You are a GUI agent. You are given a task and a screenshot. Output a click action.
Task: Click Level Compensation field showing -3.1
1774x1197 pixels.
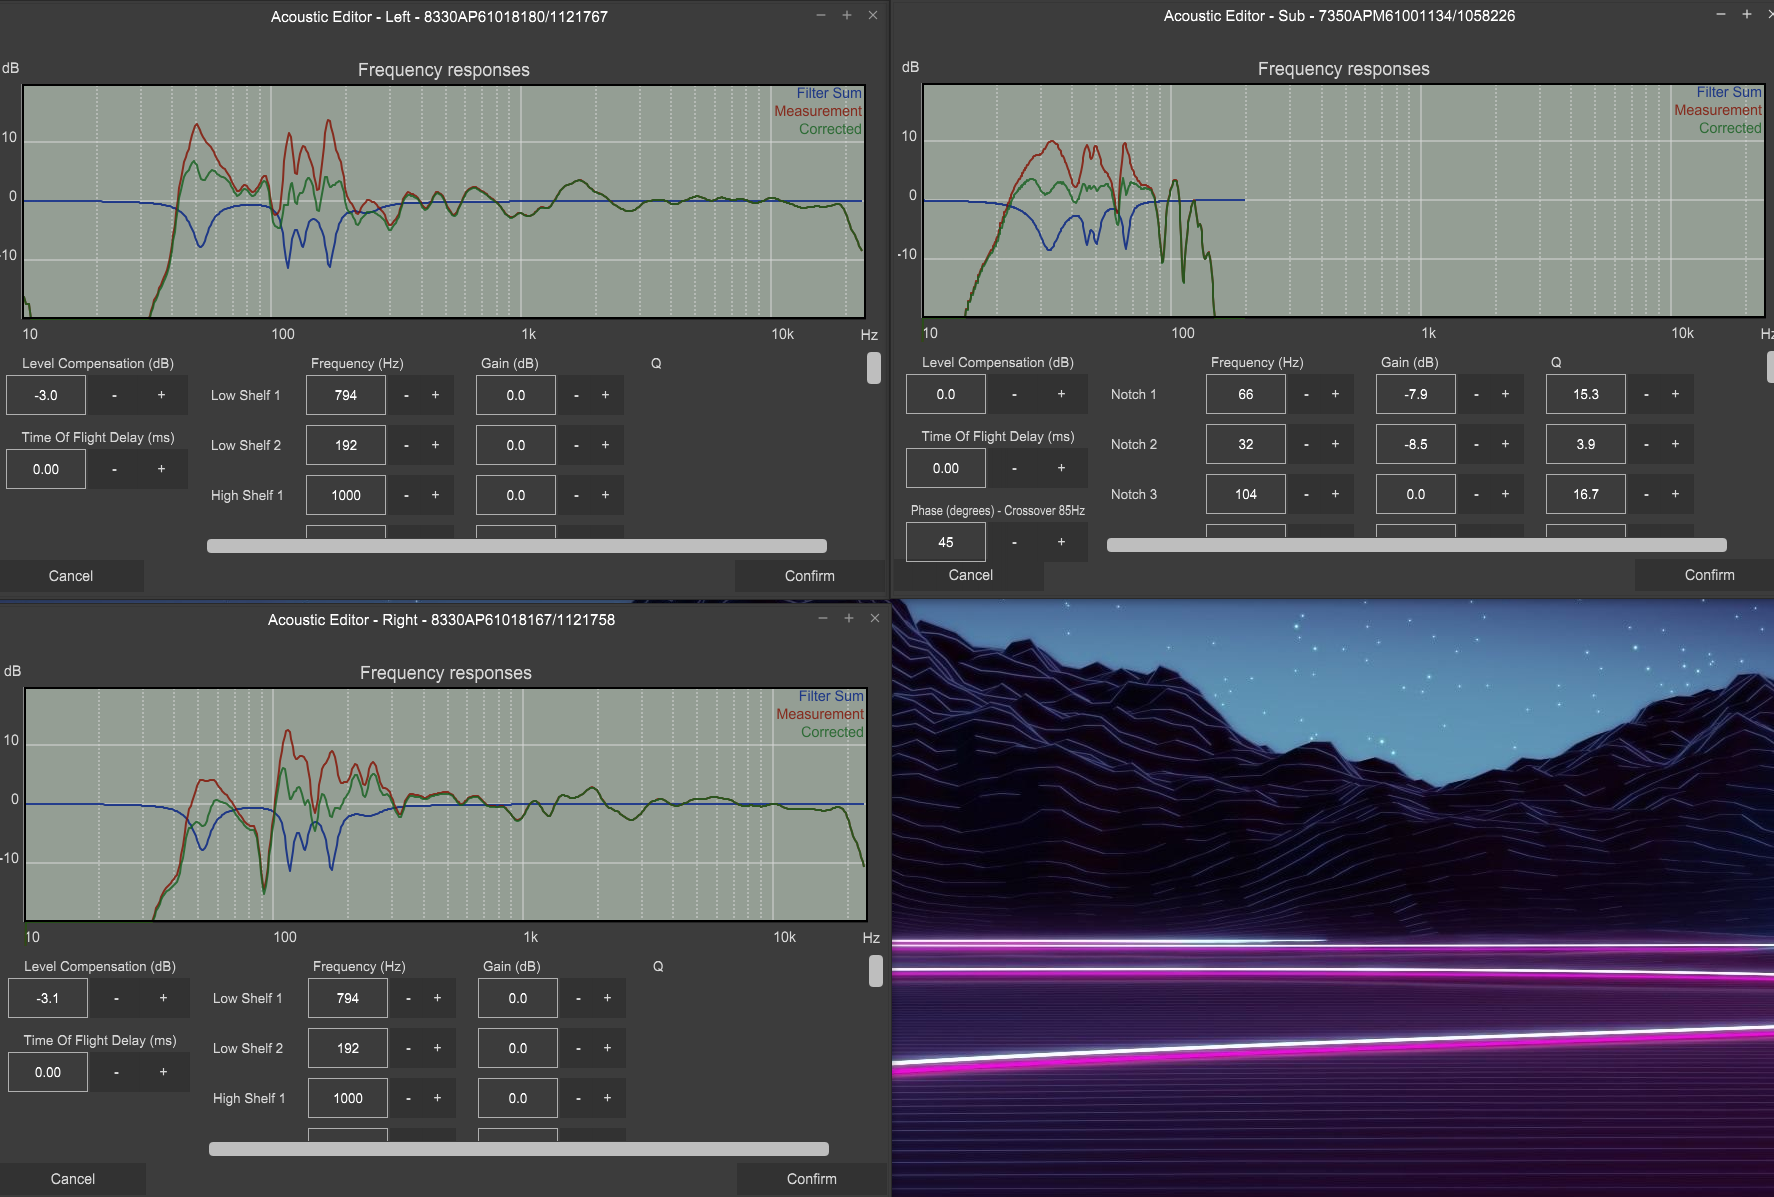coord(48,998)
